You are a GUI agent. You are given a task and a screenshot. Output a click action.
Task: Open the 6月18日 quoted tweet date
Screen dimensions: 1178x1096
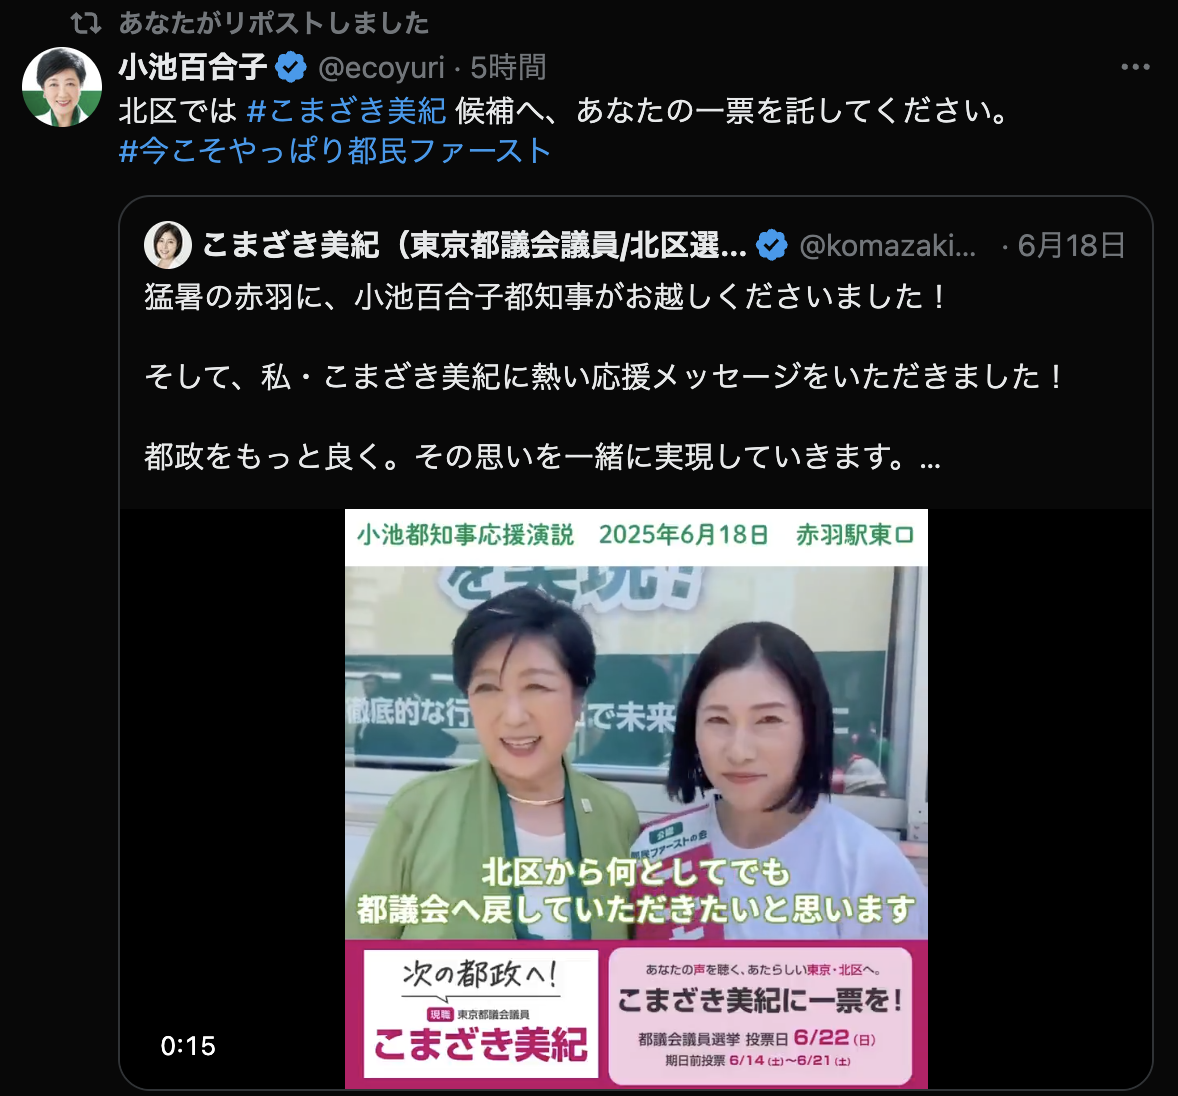tap(1071, 245)
